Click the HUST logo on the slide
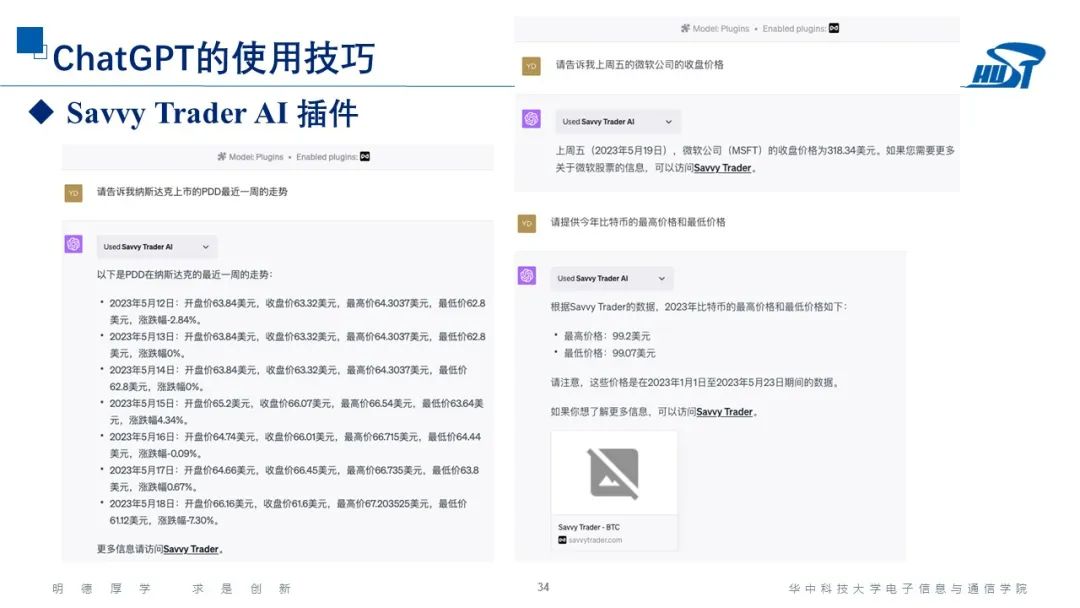1080x608 pixels. click(x=1006, y=65)
